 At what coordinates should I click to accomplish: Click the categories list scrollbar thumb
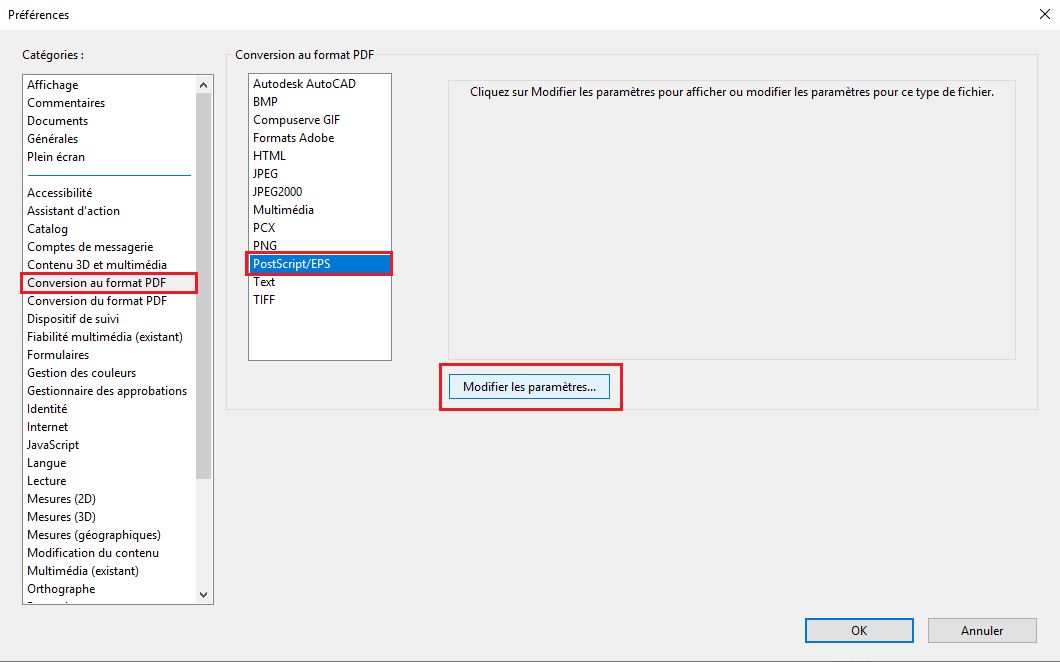(x=203, y=286)
